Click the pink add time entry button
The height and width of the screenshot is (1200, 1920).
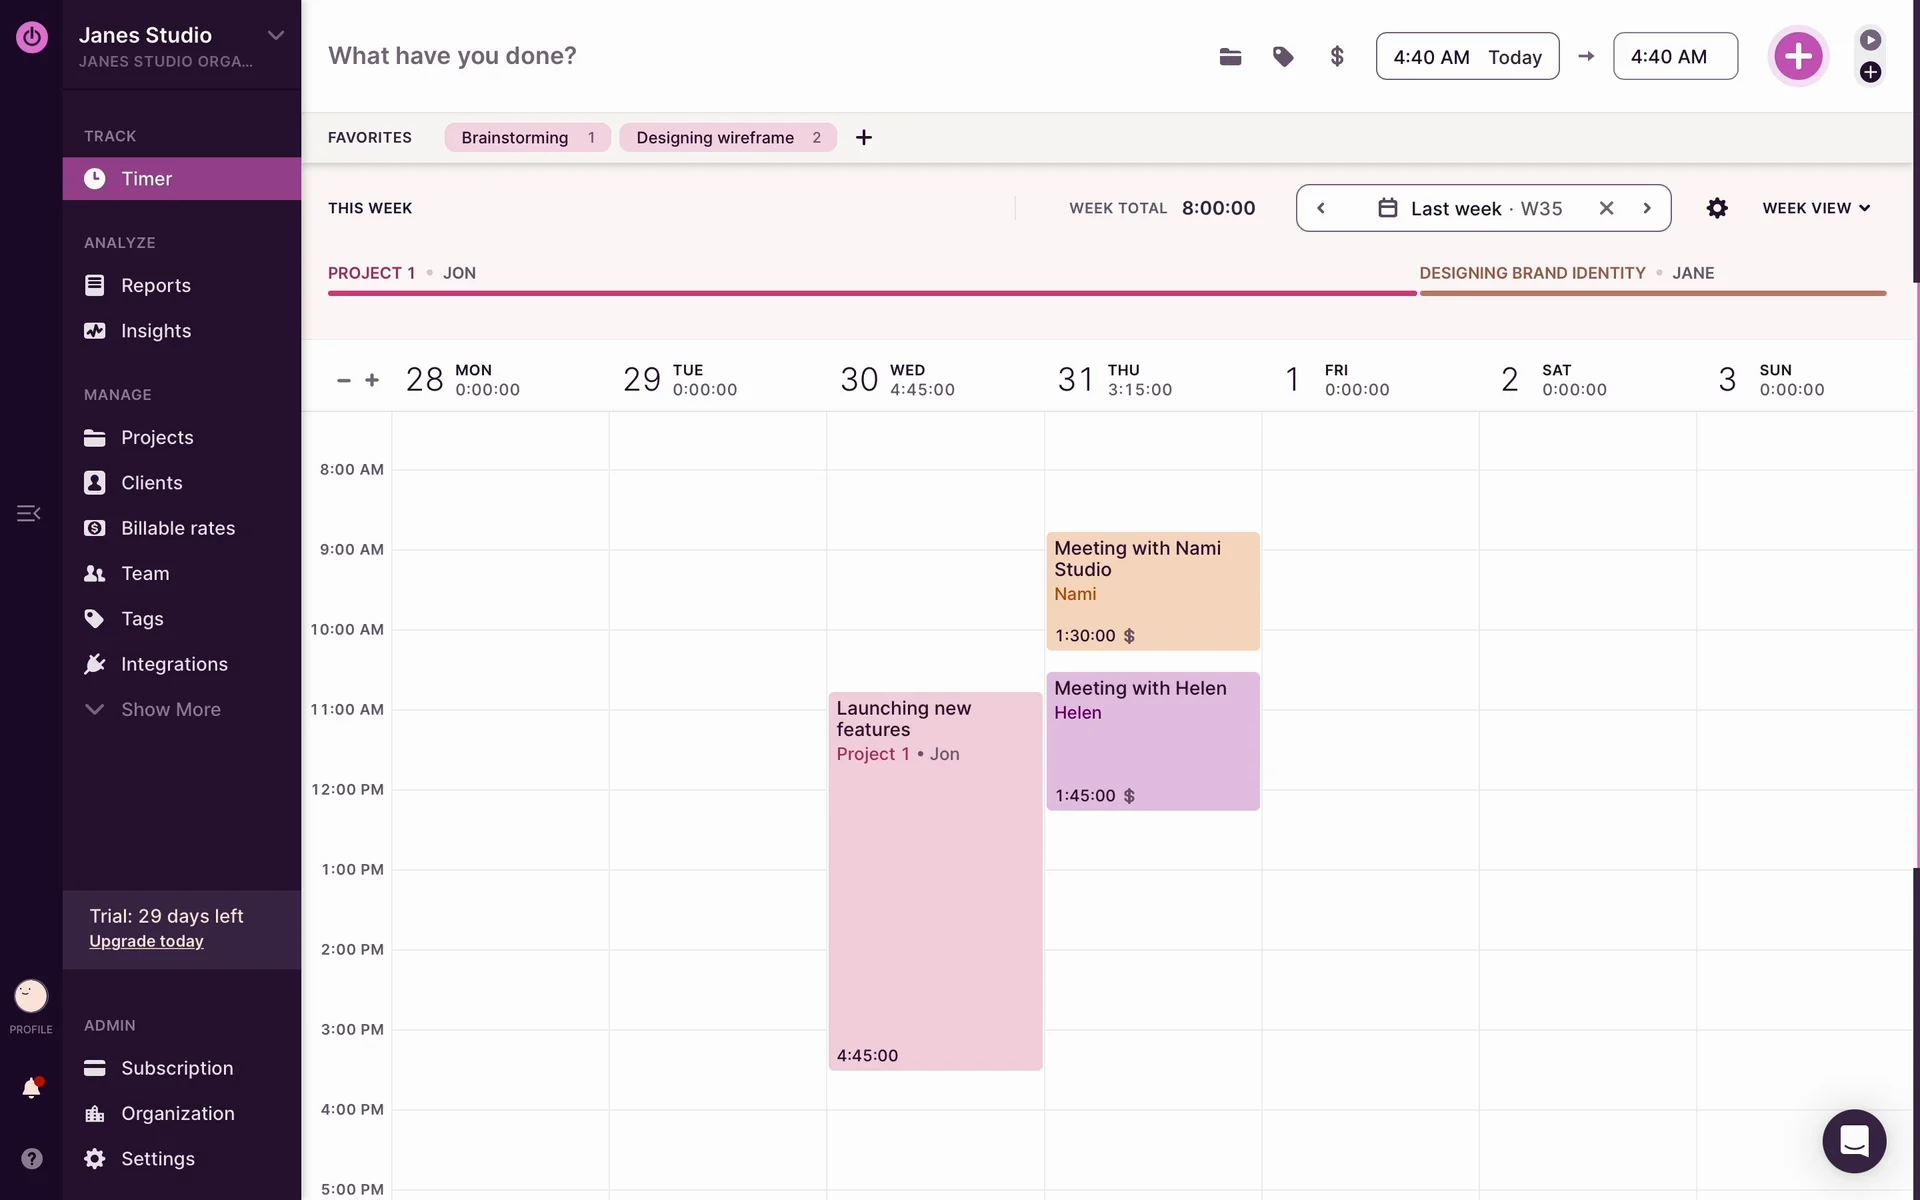[1797, 56]
